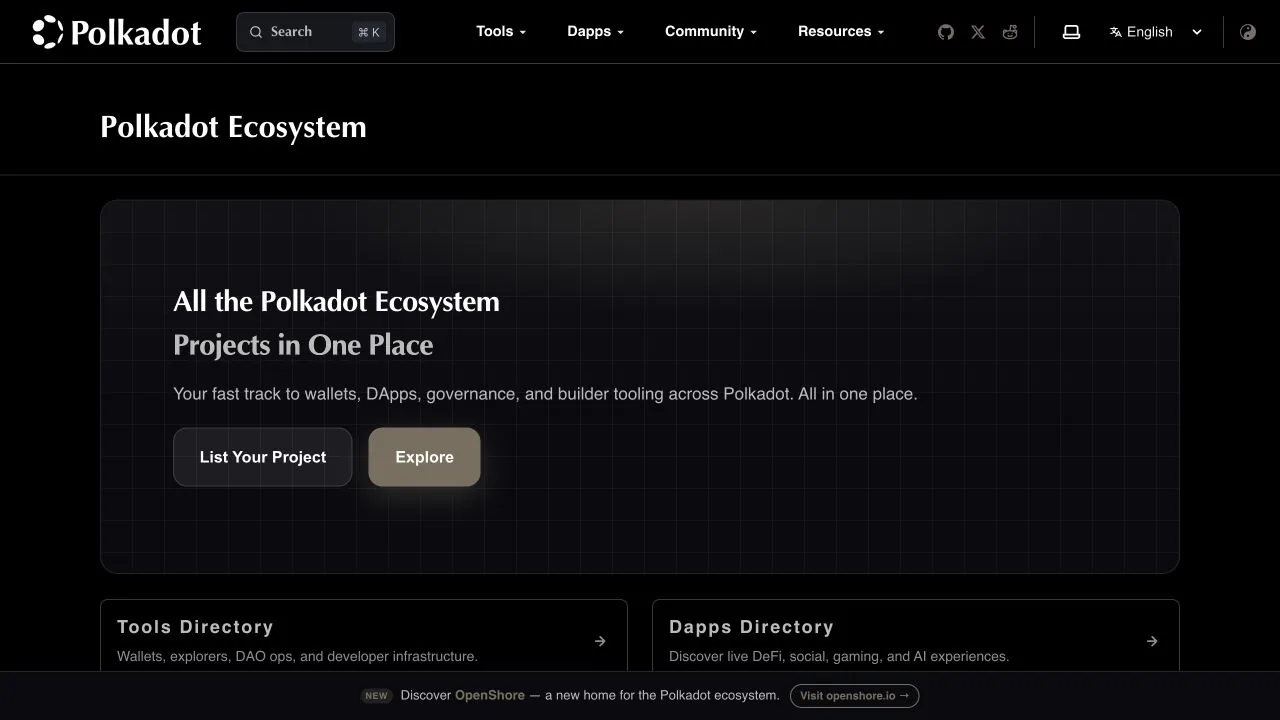The image size is (1280, 720).
Task: Click 'Your fast track to wallets' paragraph
Action: 545,394
